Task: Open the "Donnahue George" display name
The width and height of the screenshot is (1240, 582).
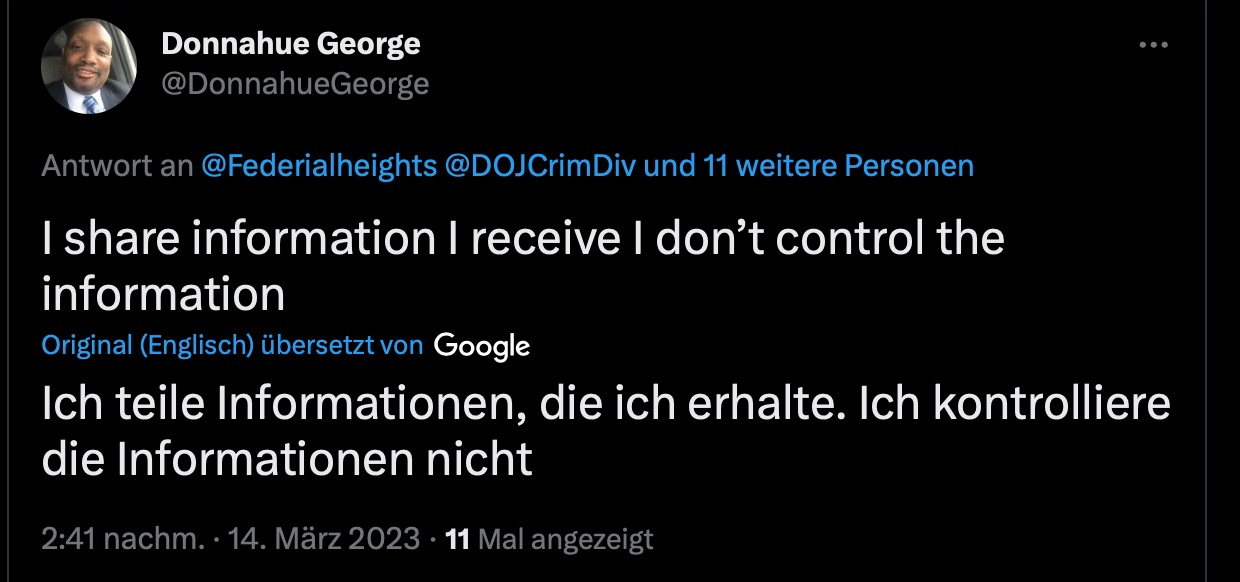Action: click(x=290, y=44)
